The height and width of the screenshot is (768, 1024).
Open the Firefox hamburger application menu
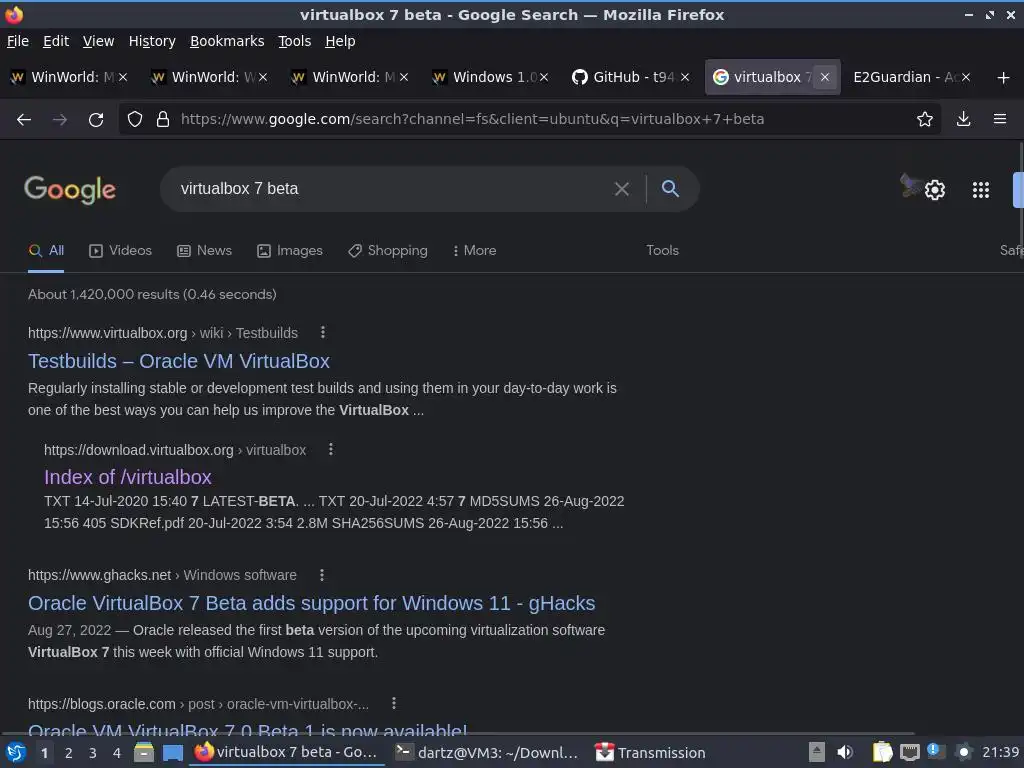[1000, 119]
